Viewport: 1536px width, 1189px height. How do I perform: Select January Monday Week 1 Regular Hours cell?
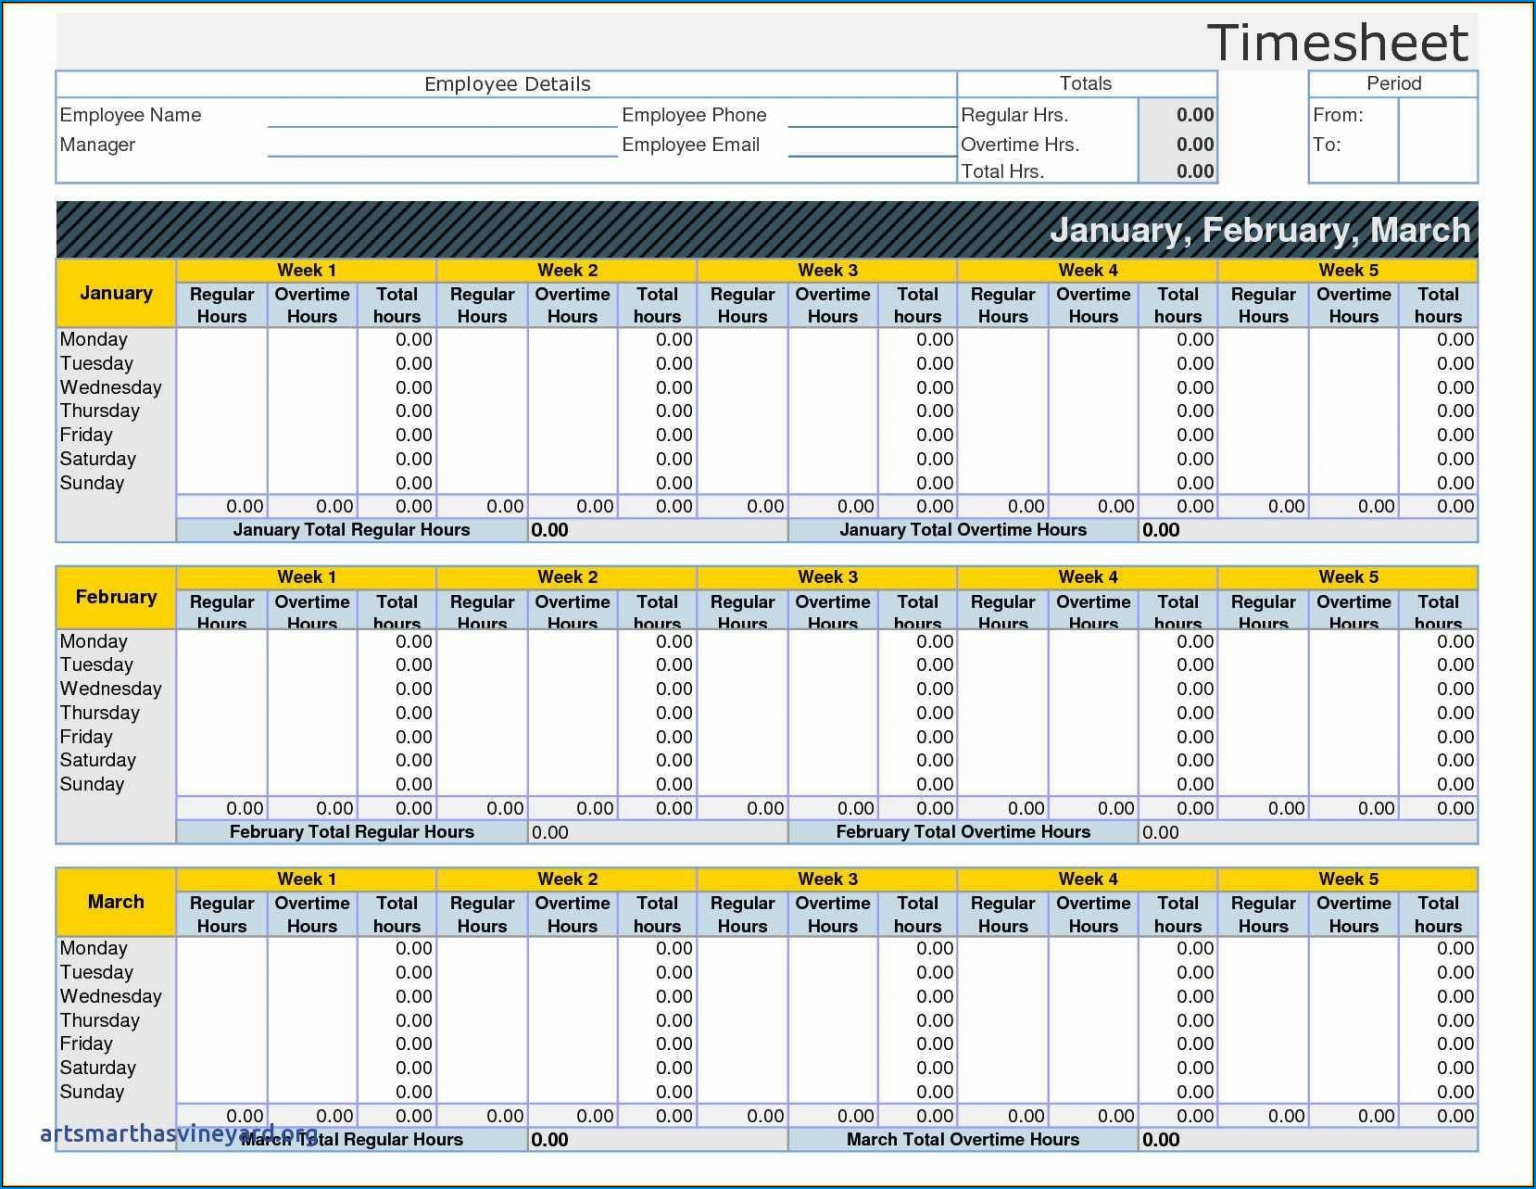tap(221, 339)
